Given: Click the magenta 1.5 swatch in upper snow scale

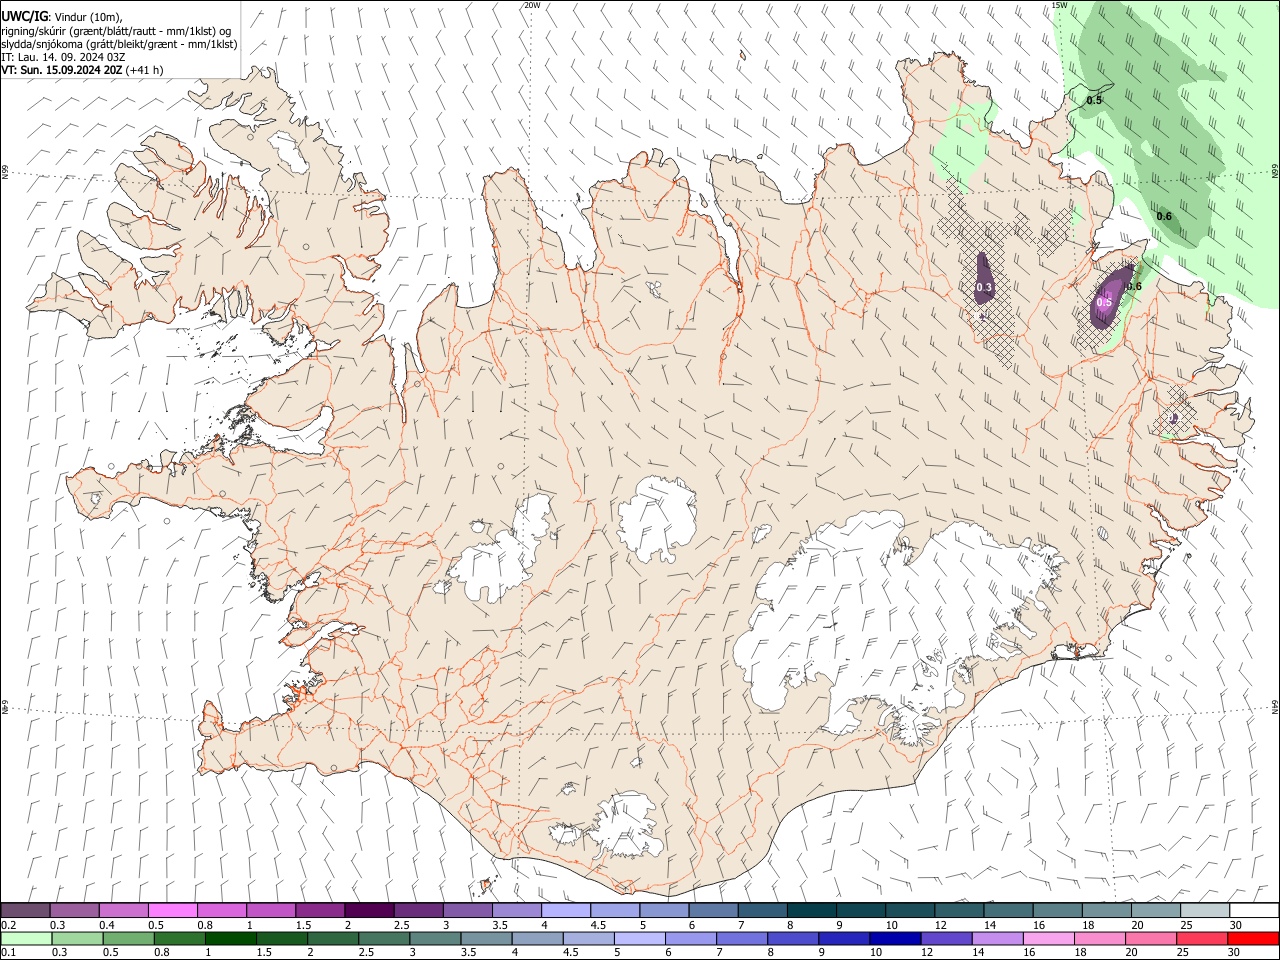Looking at the screenshot, I should click(320, 911).
